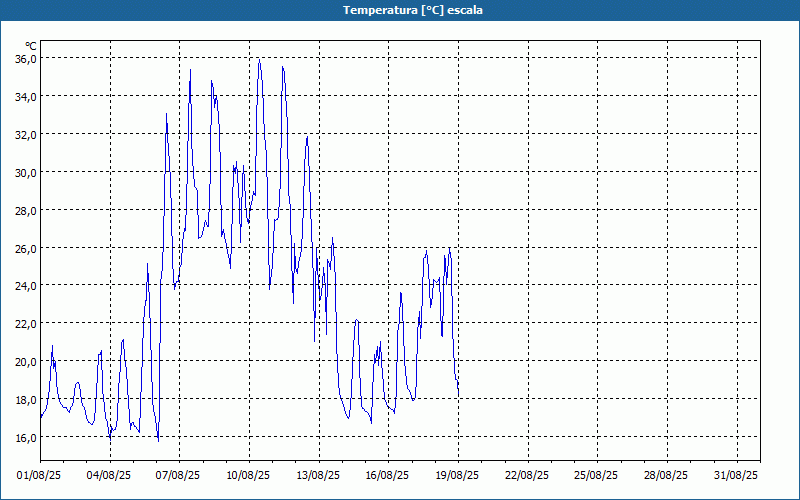This screenshot has height=500, width=800.
Task: Click the 13/08/25 date label
Action: click(x=318, y=476)
